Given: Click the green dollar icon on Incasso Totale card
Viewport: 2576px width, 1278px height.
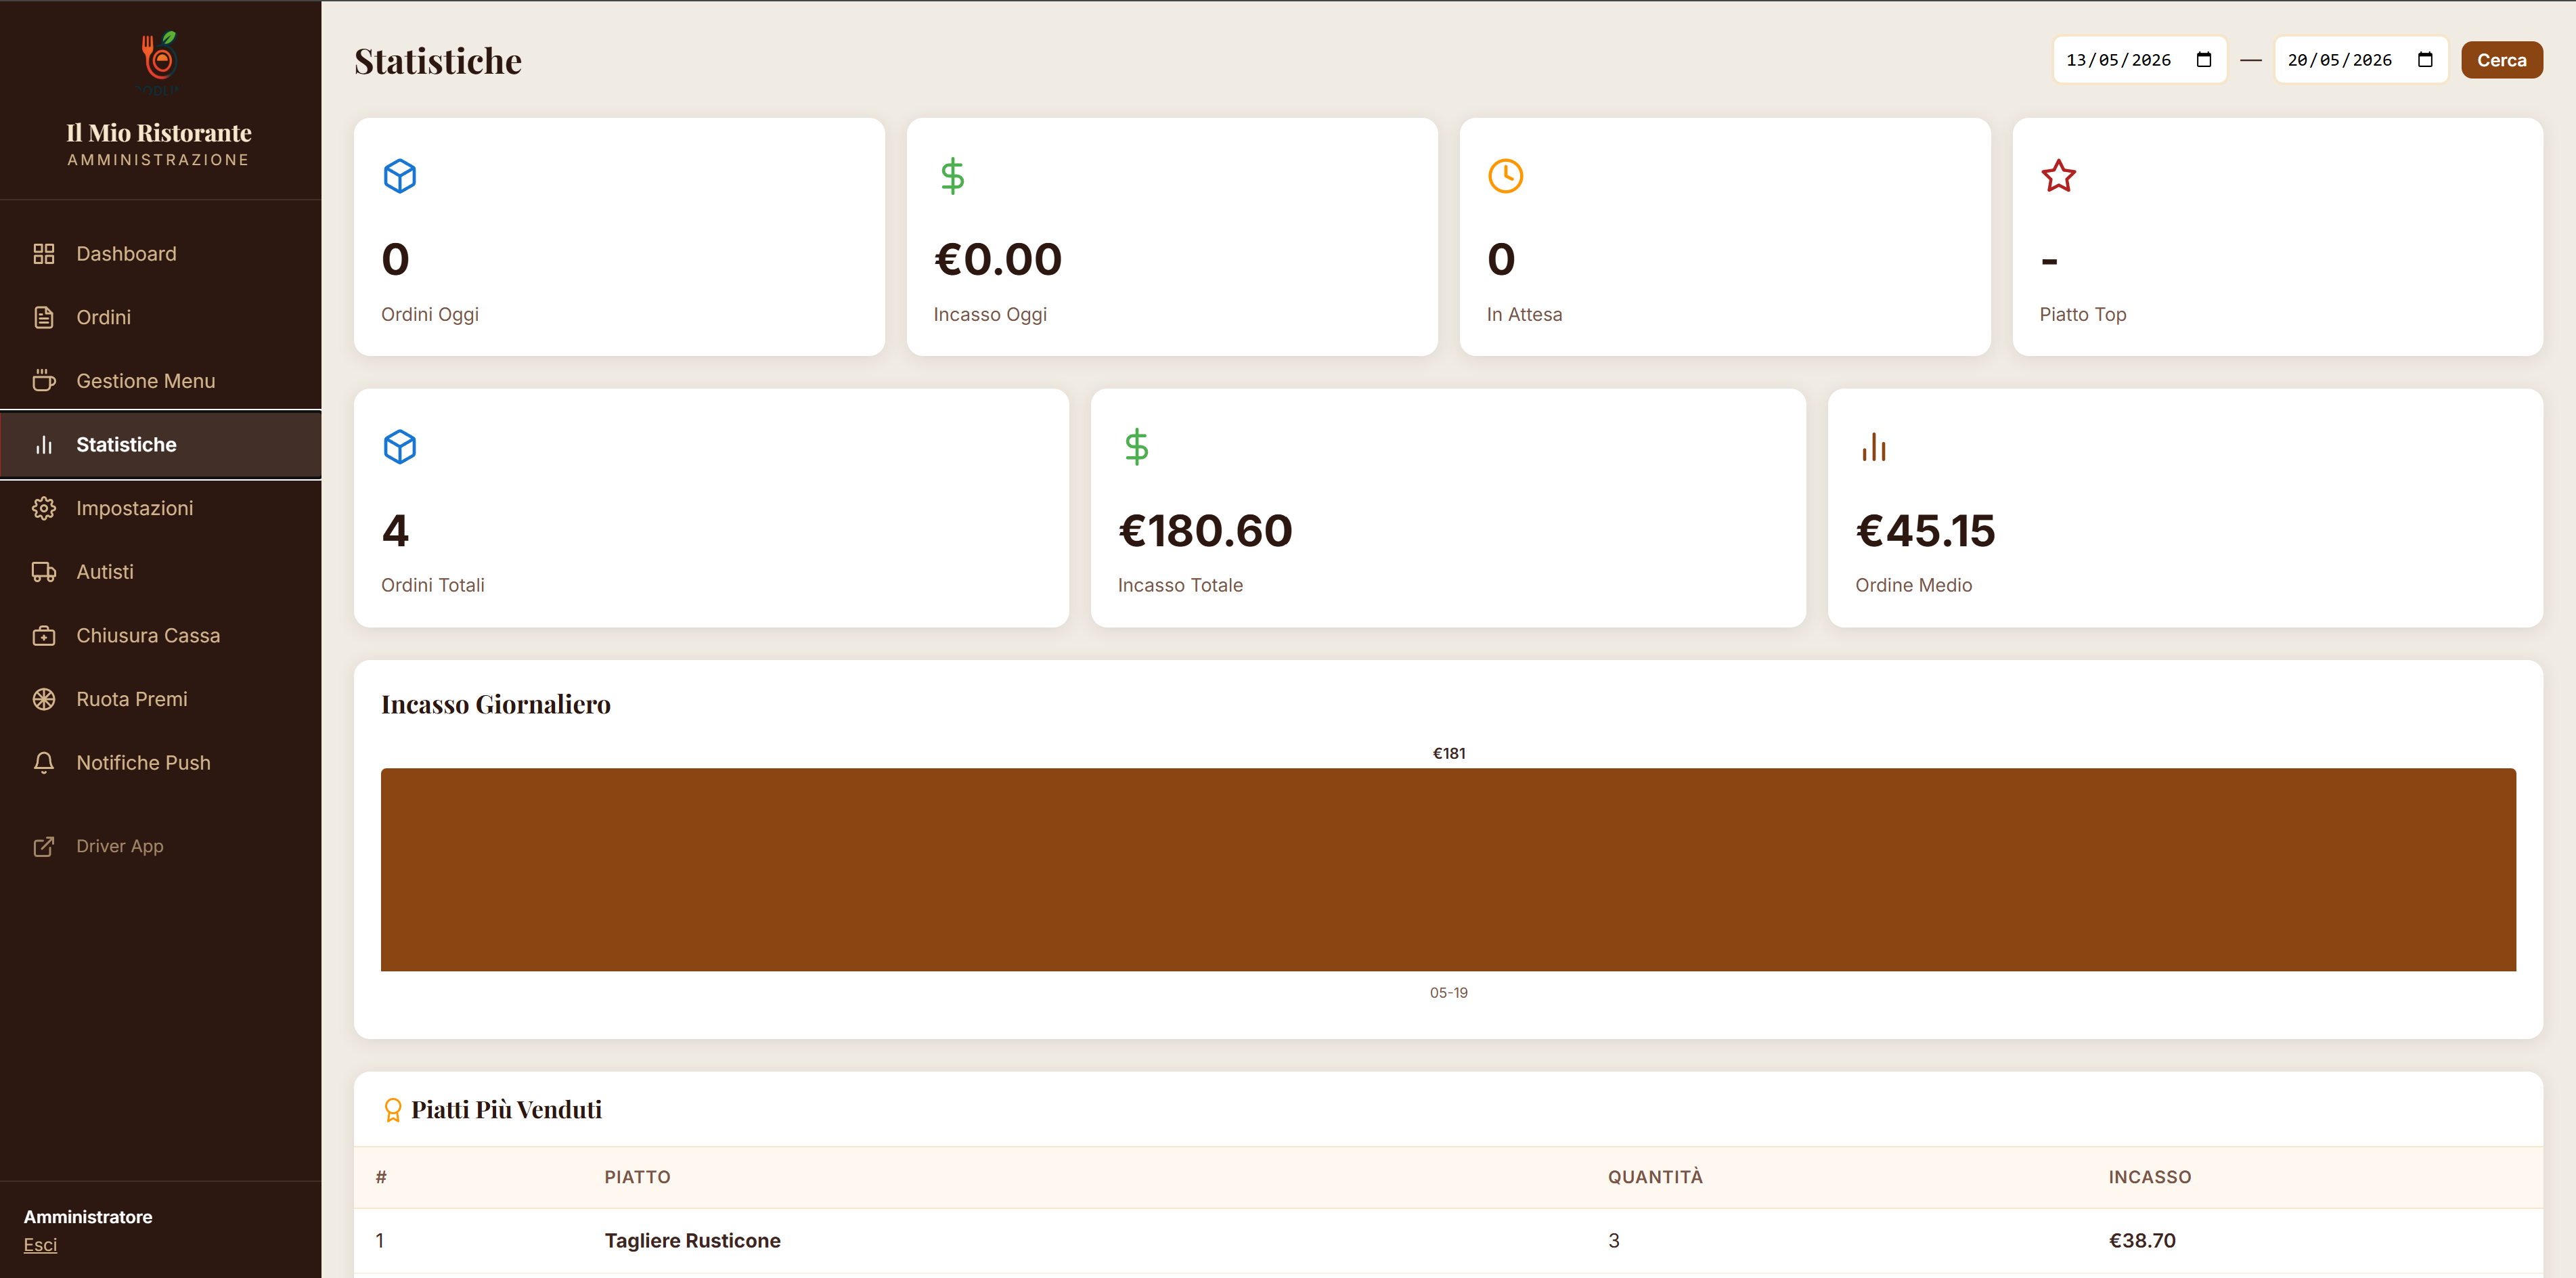Looking at the screenshot, I should [1137, 447].
